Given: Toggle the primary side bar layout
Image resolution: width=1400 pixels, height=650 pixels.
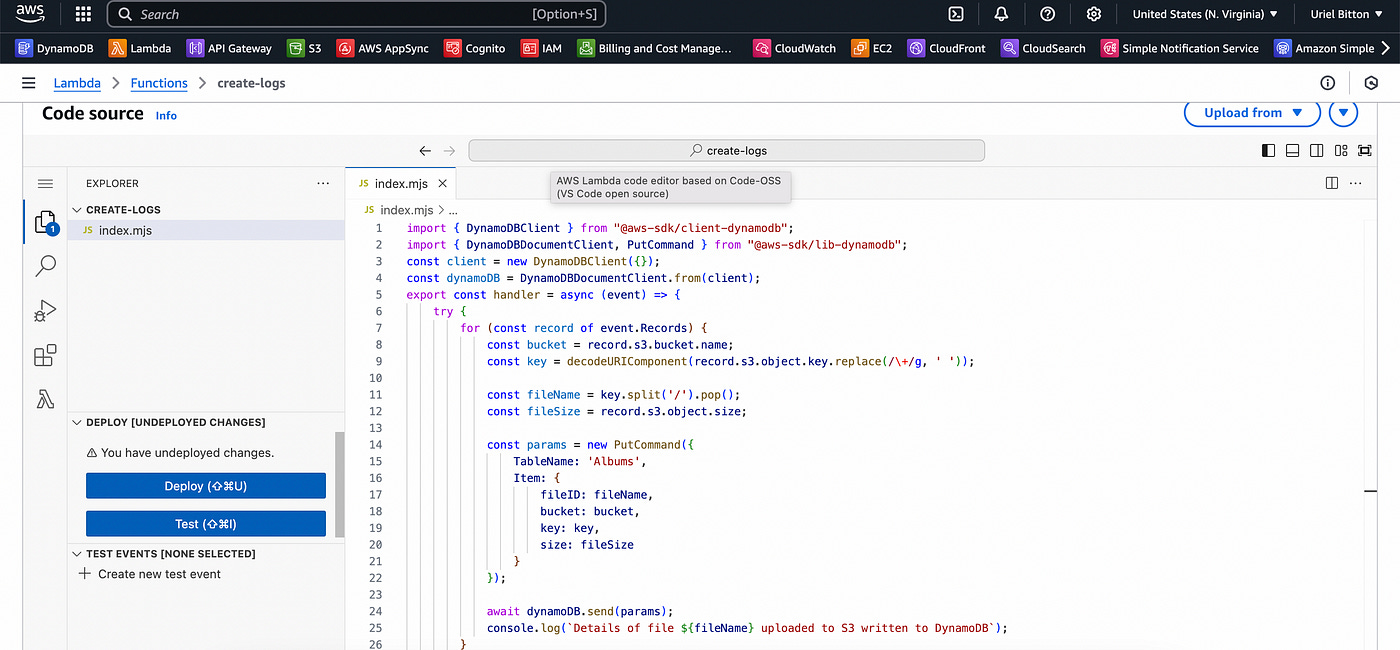Looking at the screenshot, I should pyautogui.click(x=1269, y=150).
